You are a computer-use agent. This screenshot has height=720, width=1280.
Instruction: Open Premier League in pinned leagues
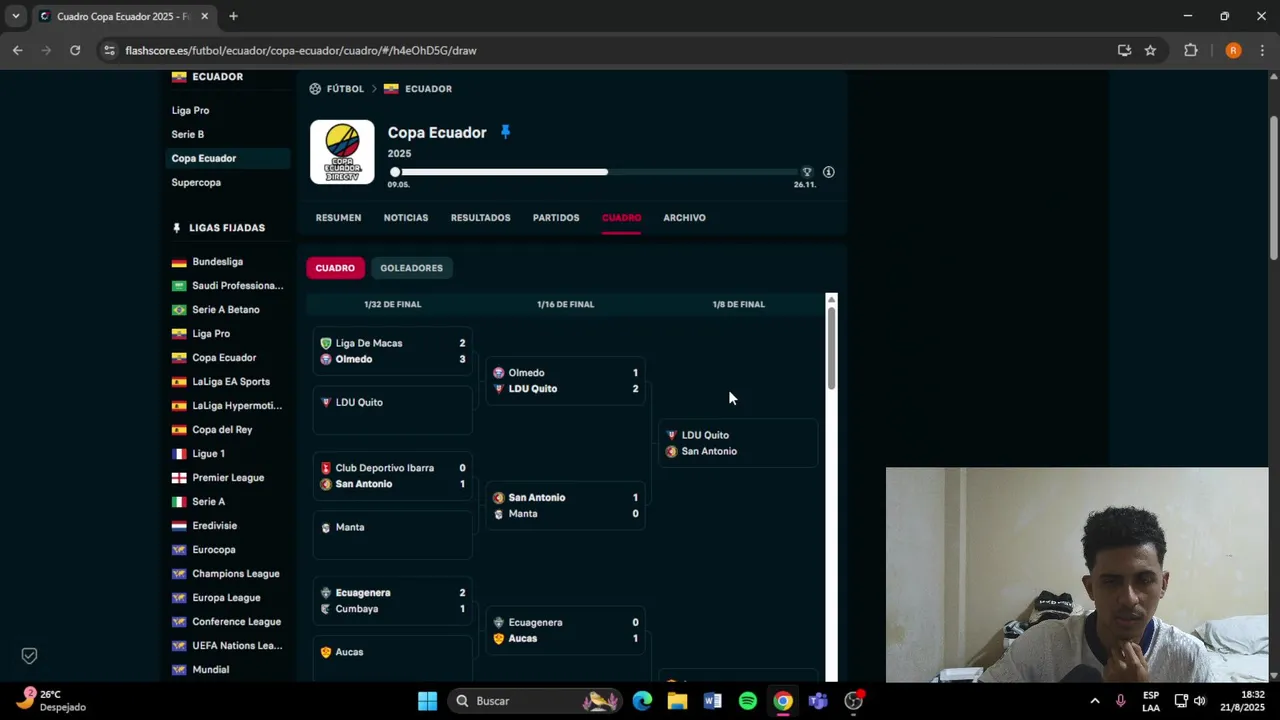pos(228,478)
